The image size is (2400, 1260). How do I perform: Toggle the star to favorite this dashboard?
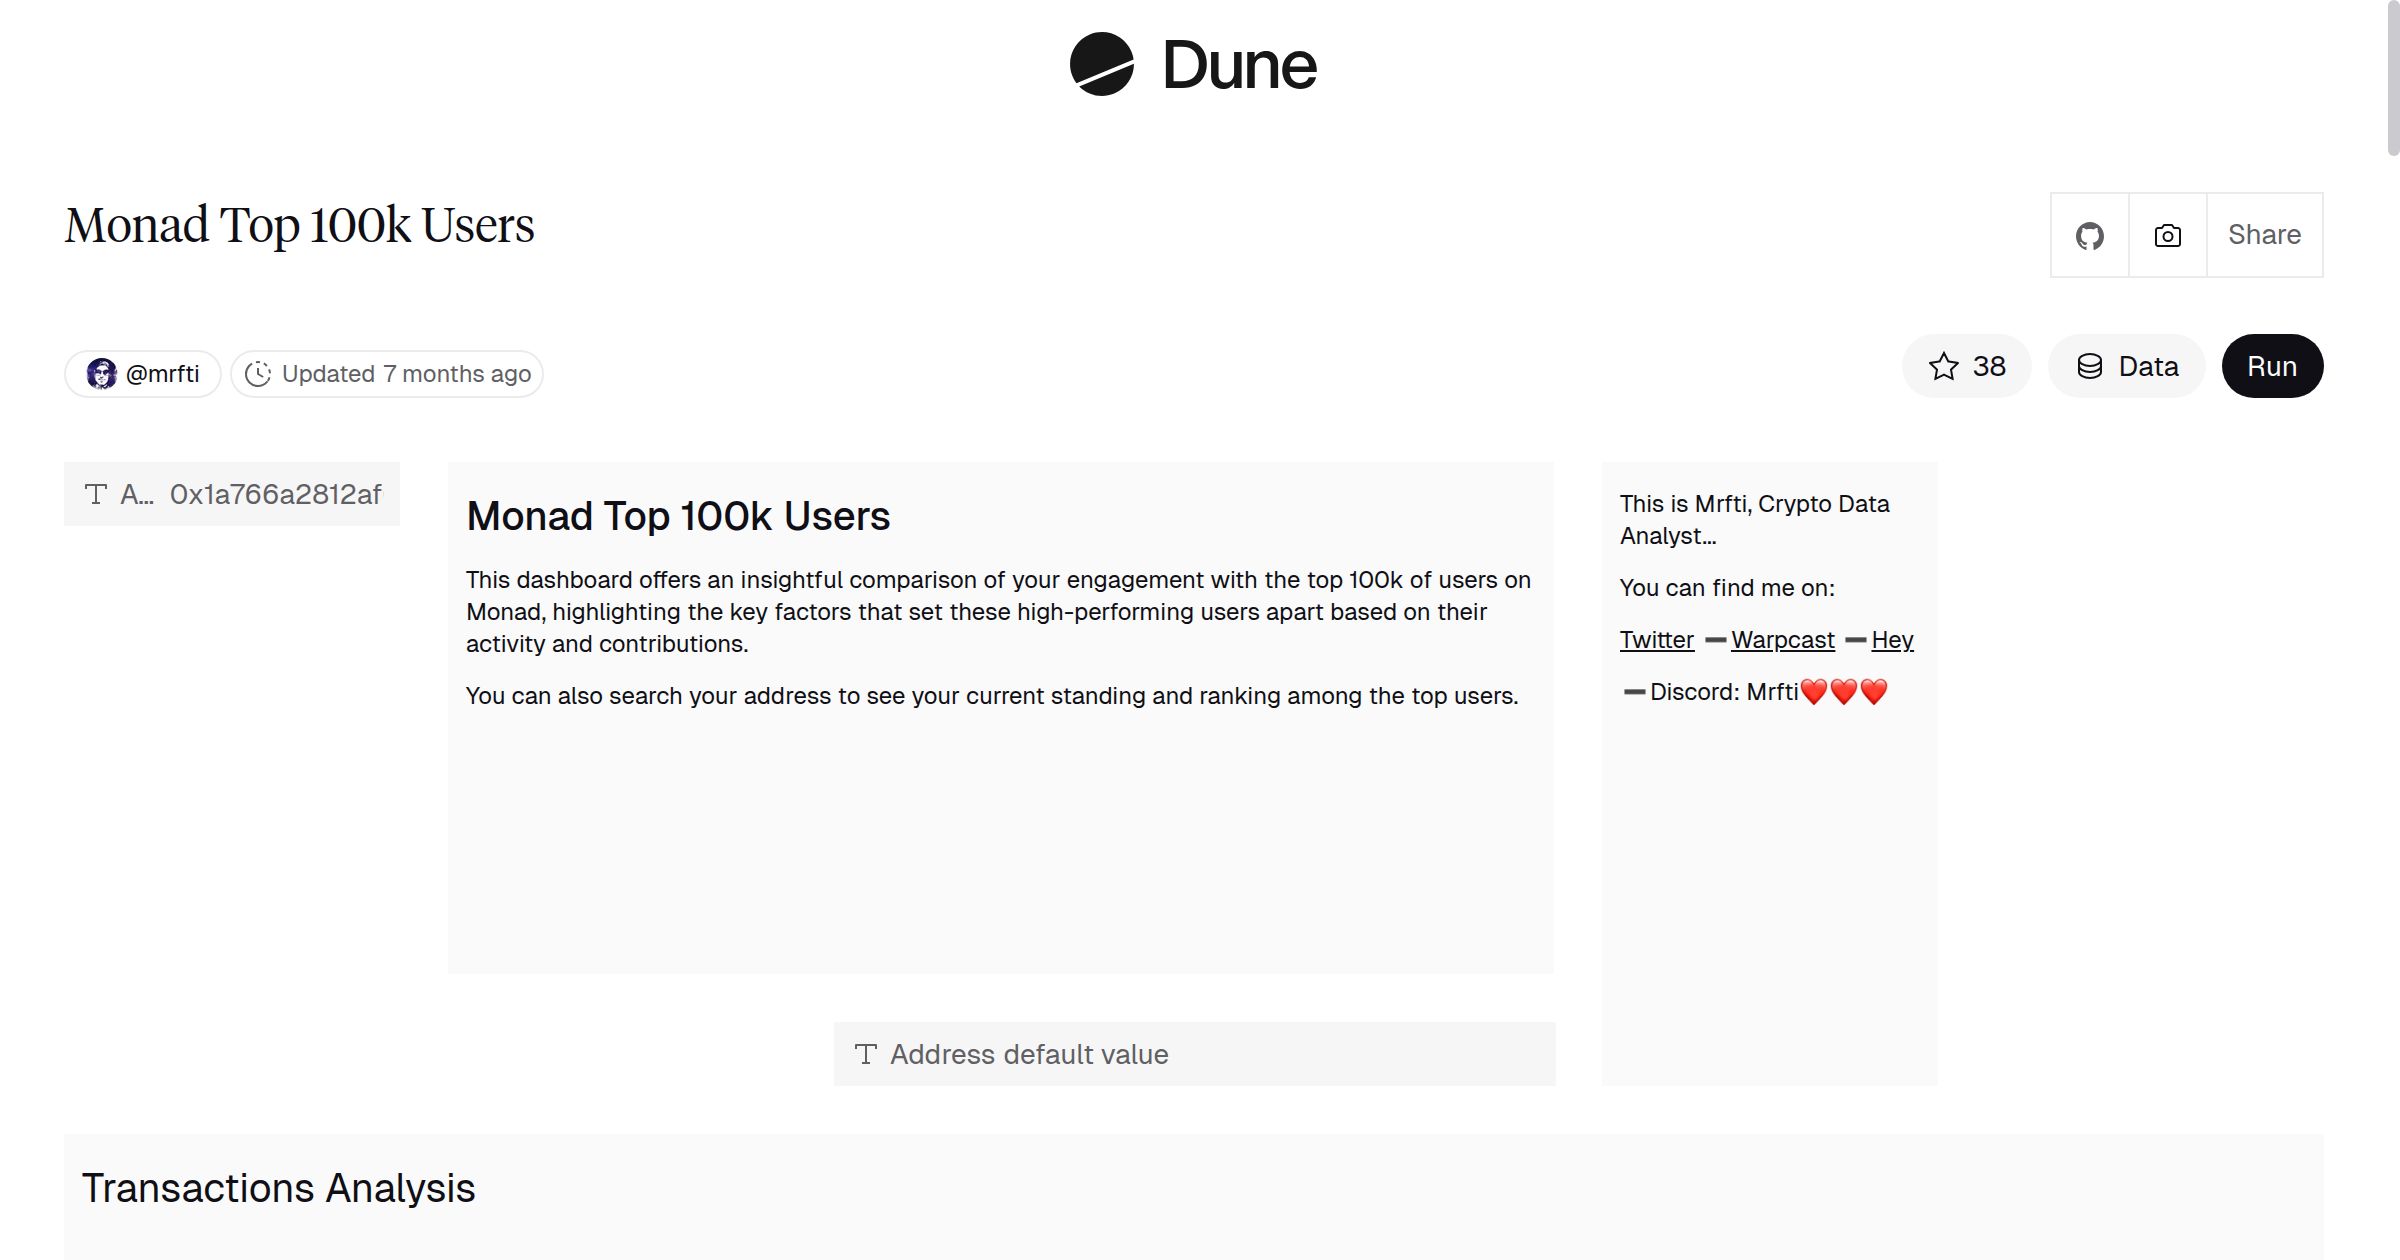click(x=1944, y=366)
